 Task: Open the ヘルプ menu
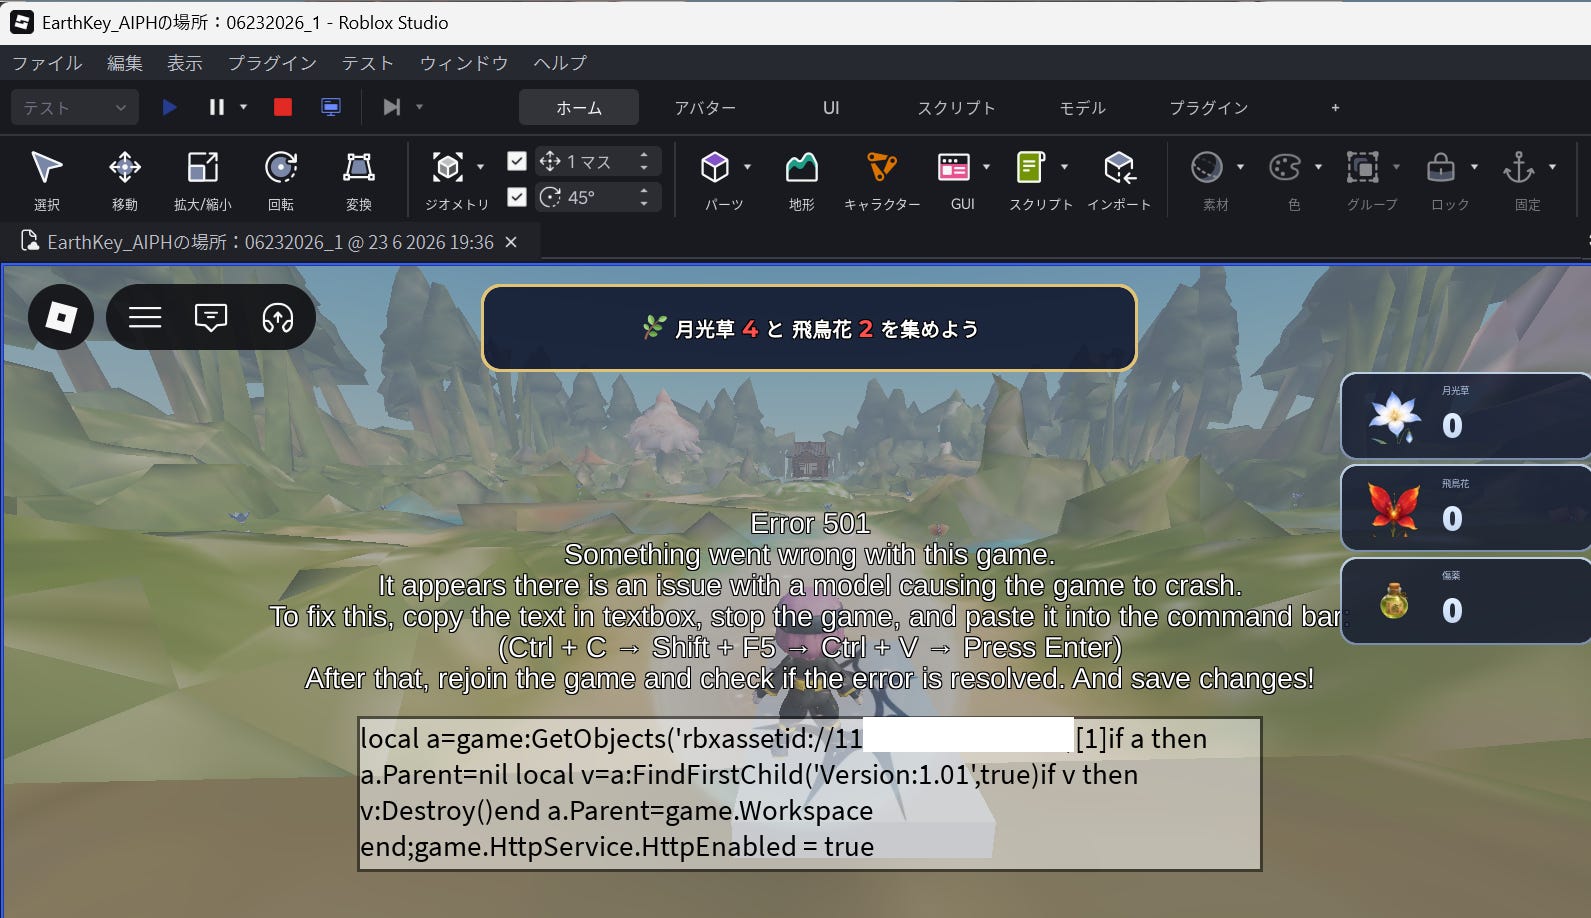[x=560, y=63]
